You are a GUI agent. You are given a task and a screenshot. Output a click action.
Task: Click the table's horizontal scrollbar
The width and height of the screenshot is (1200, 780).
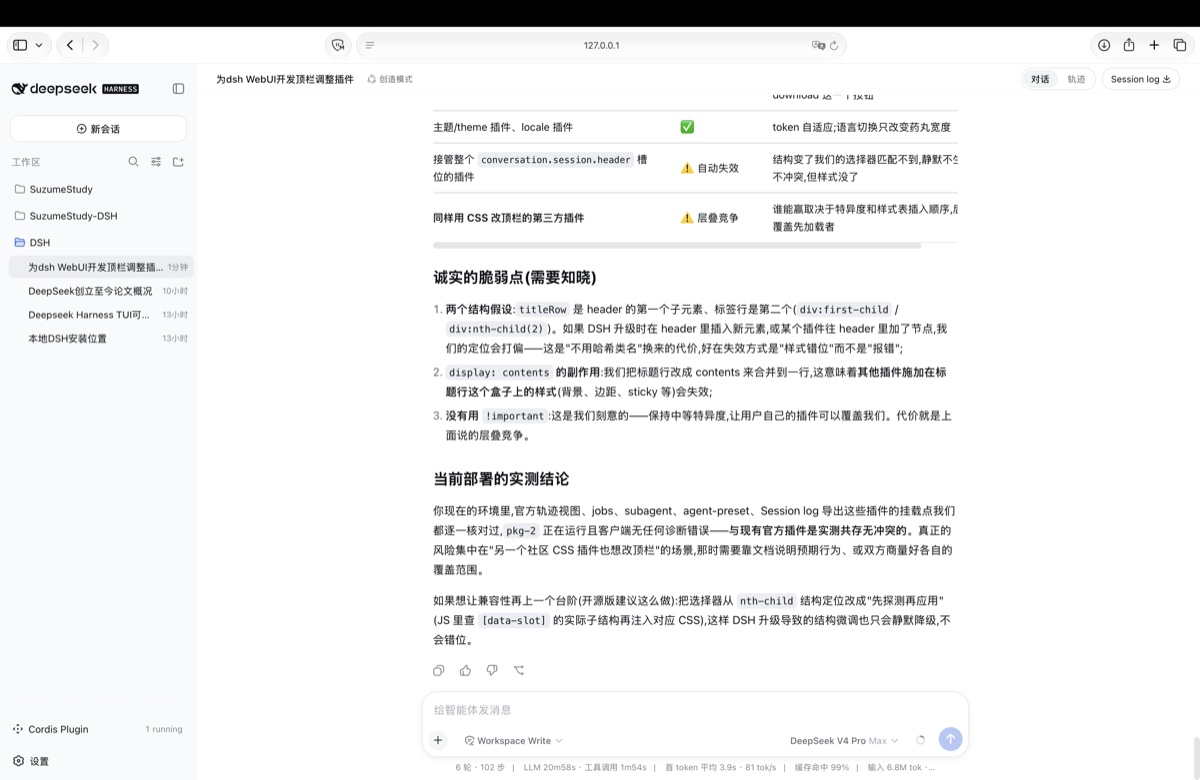click(x=677, y=245)
